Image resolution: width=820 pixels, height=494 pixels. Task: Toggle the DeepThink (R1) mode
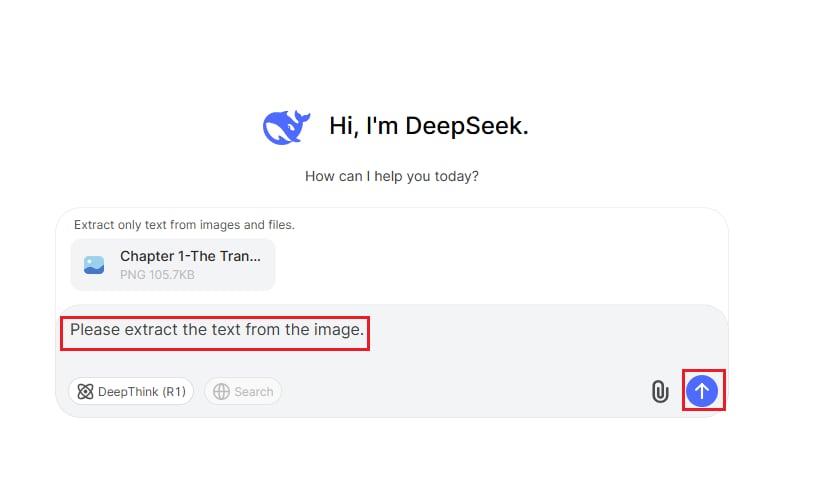(x=131, y=392)
